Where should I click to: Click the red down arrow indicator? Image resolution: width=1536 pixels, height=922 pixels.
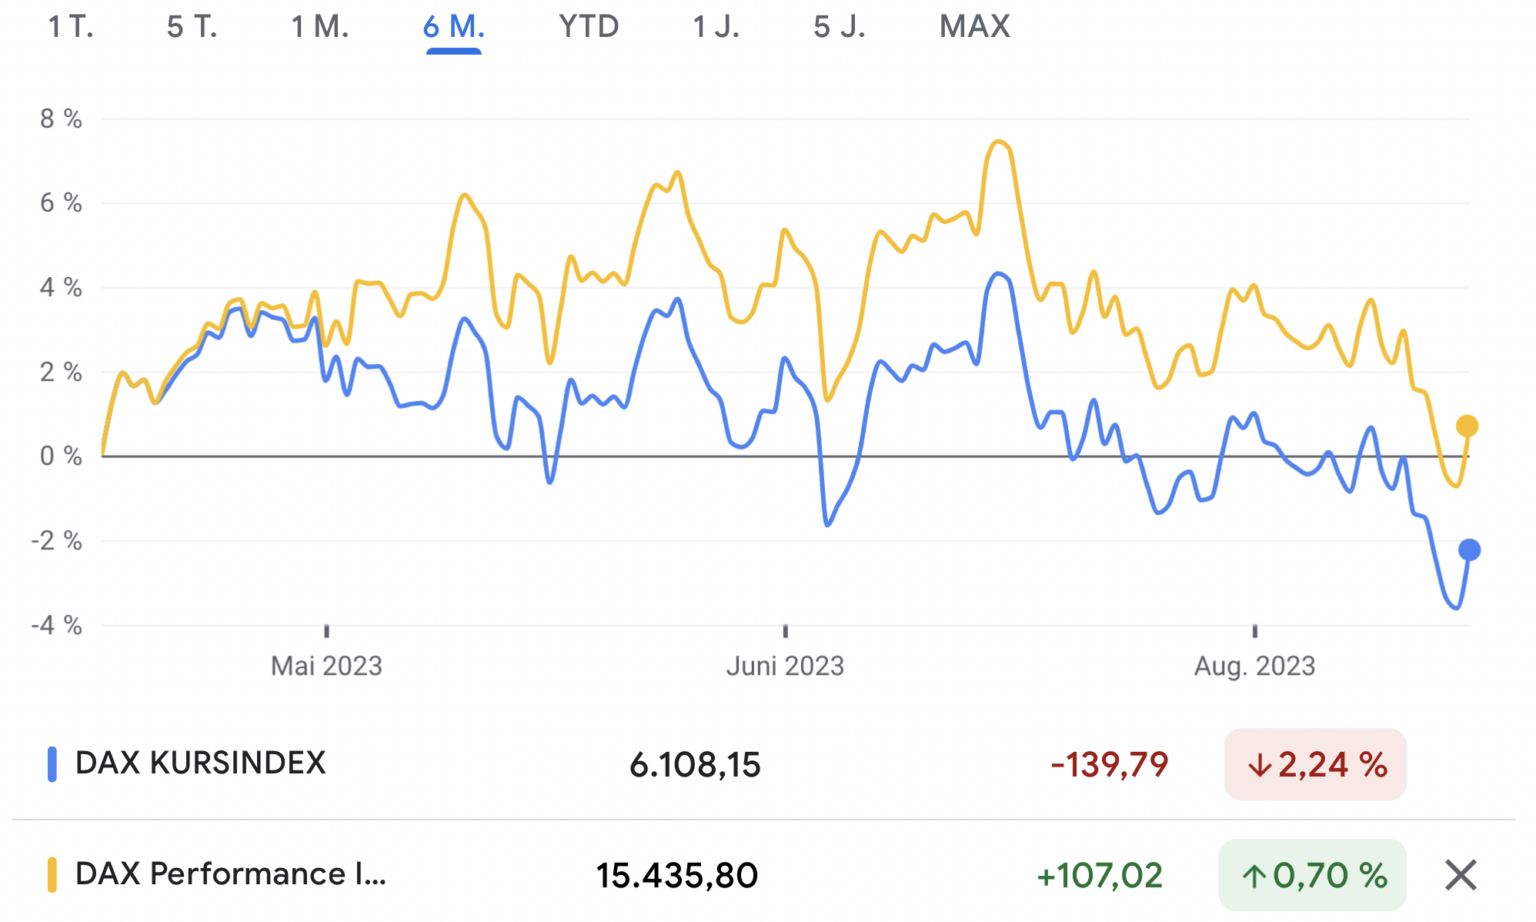[1262, 764]
